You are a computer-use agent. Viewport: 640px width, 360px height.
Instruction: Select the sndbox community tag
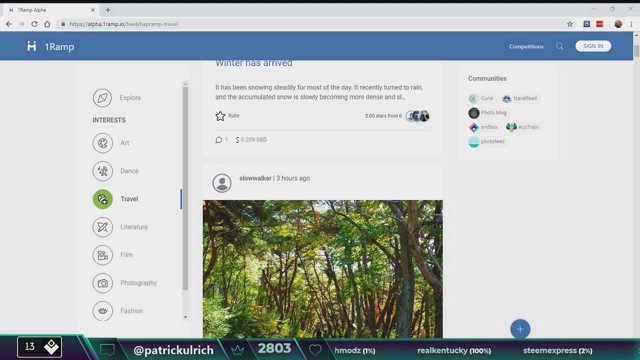(x=484, y=127)
